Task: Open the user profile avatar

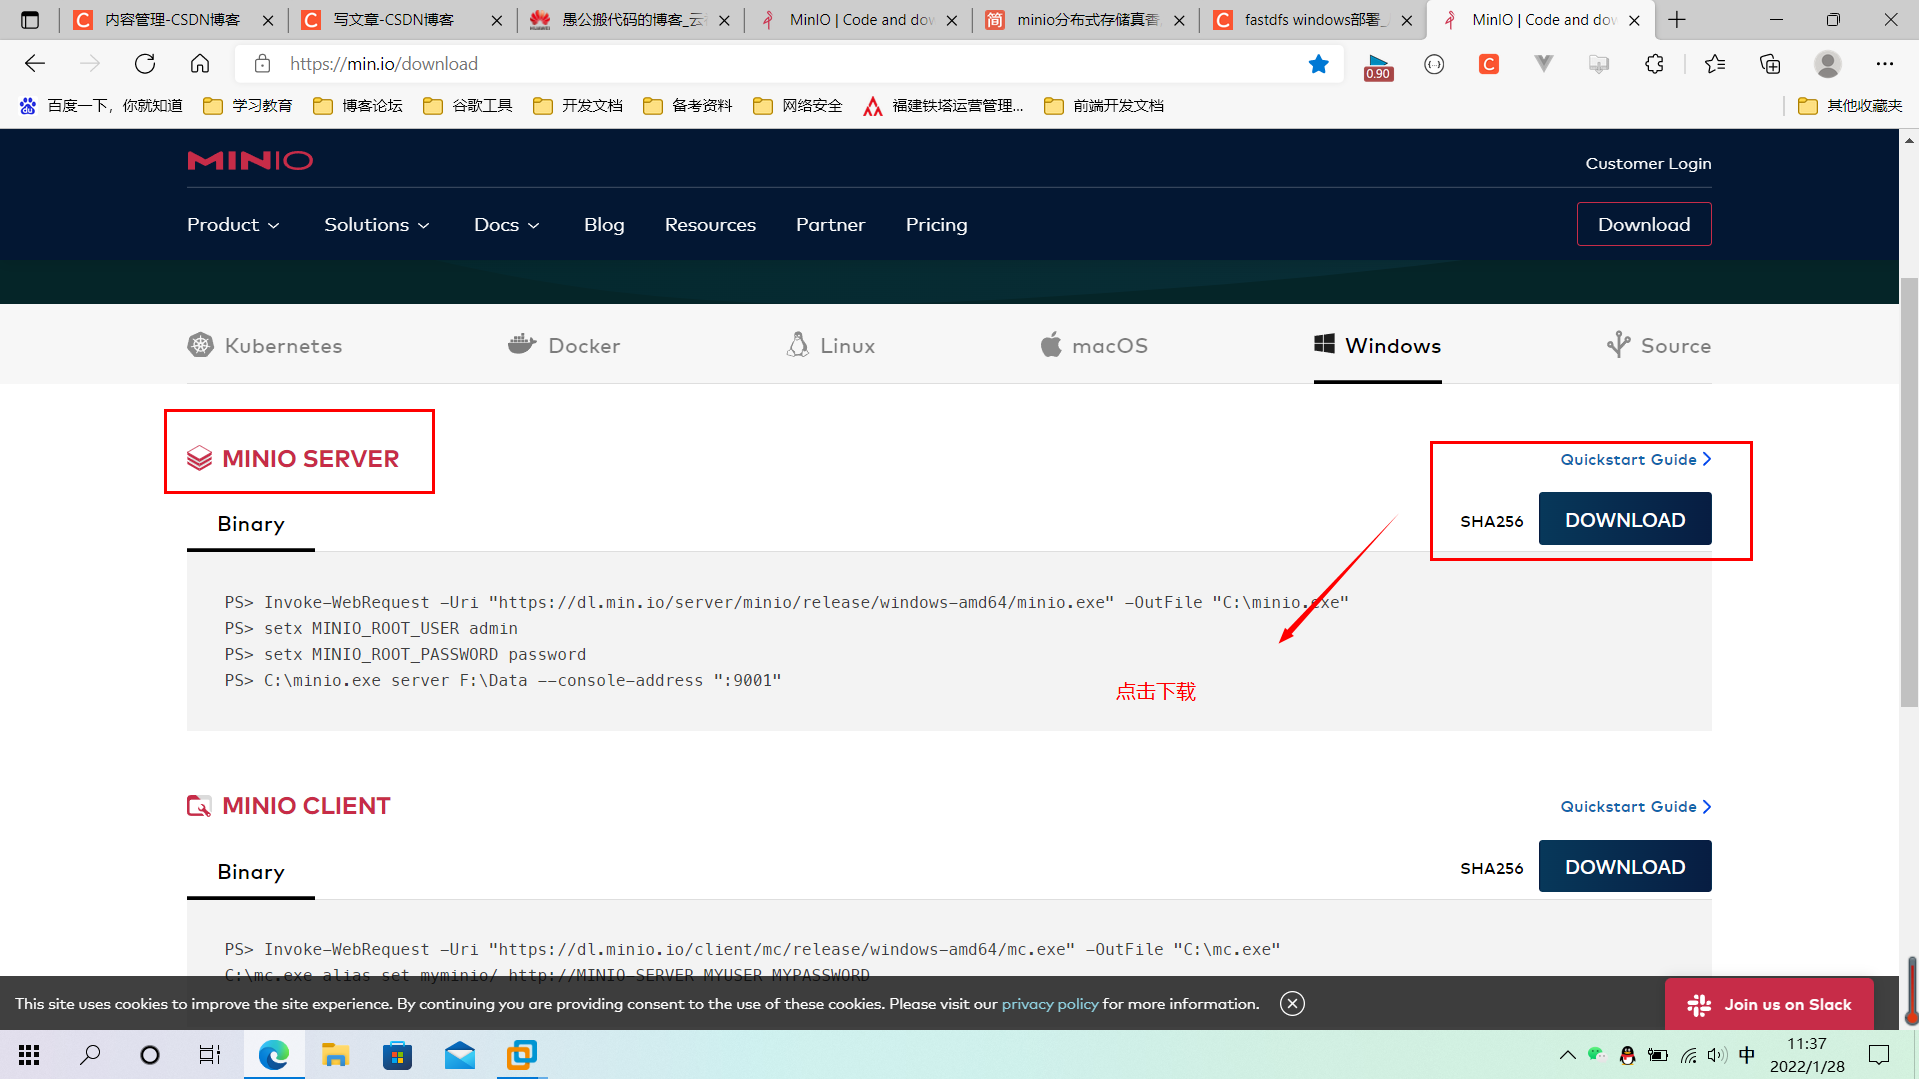Action: click(x=1828, y=64)
